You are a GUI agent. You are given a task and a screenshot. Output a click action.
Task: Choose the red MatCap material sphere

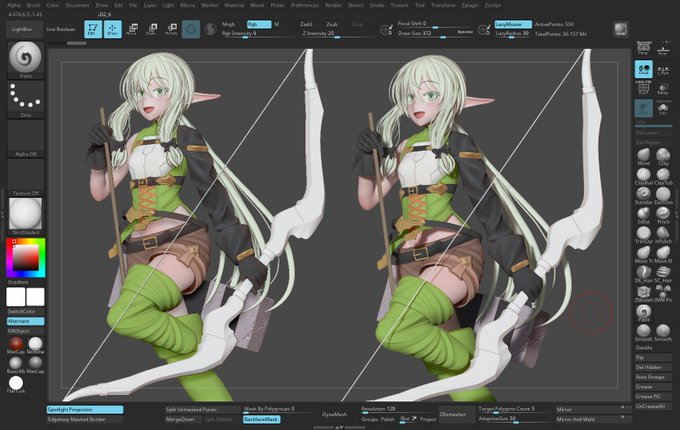[16, 345]
